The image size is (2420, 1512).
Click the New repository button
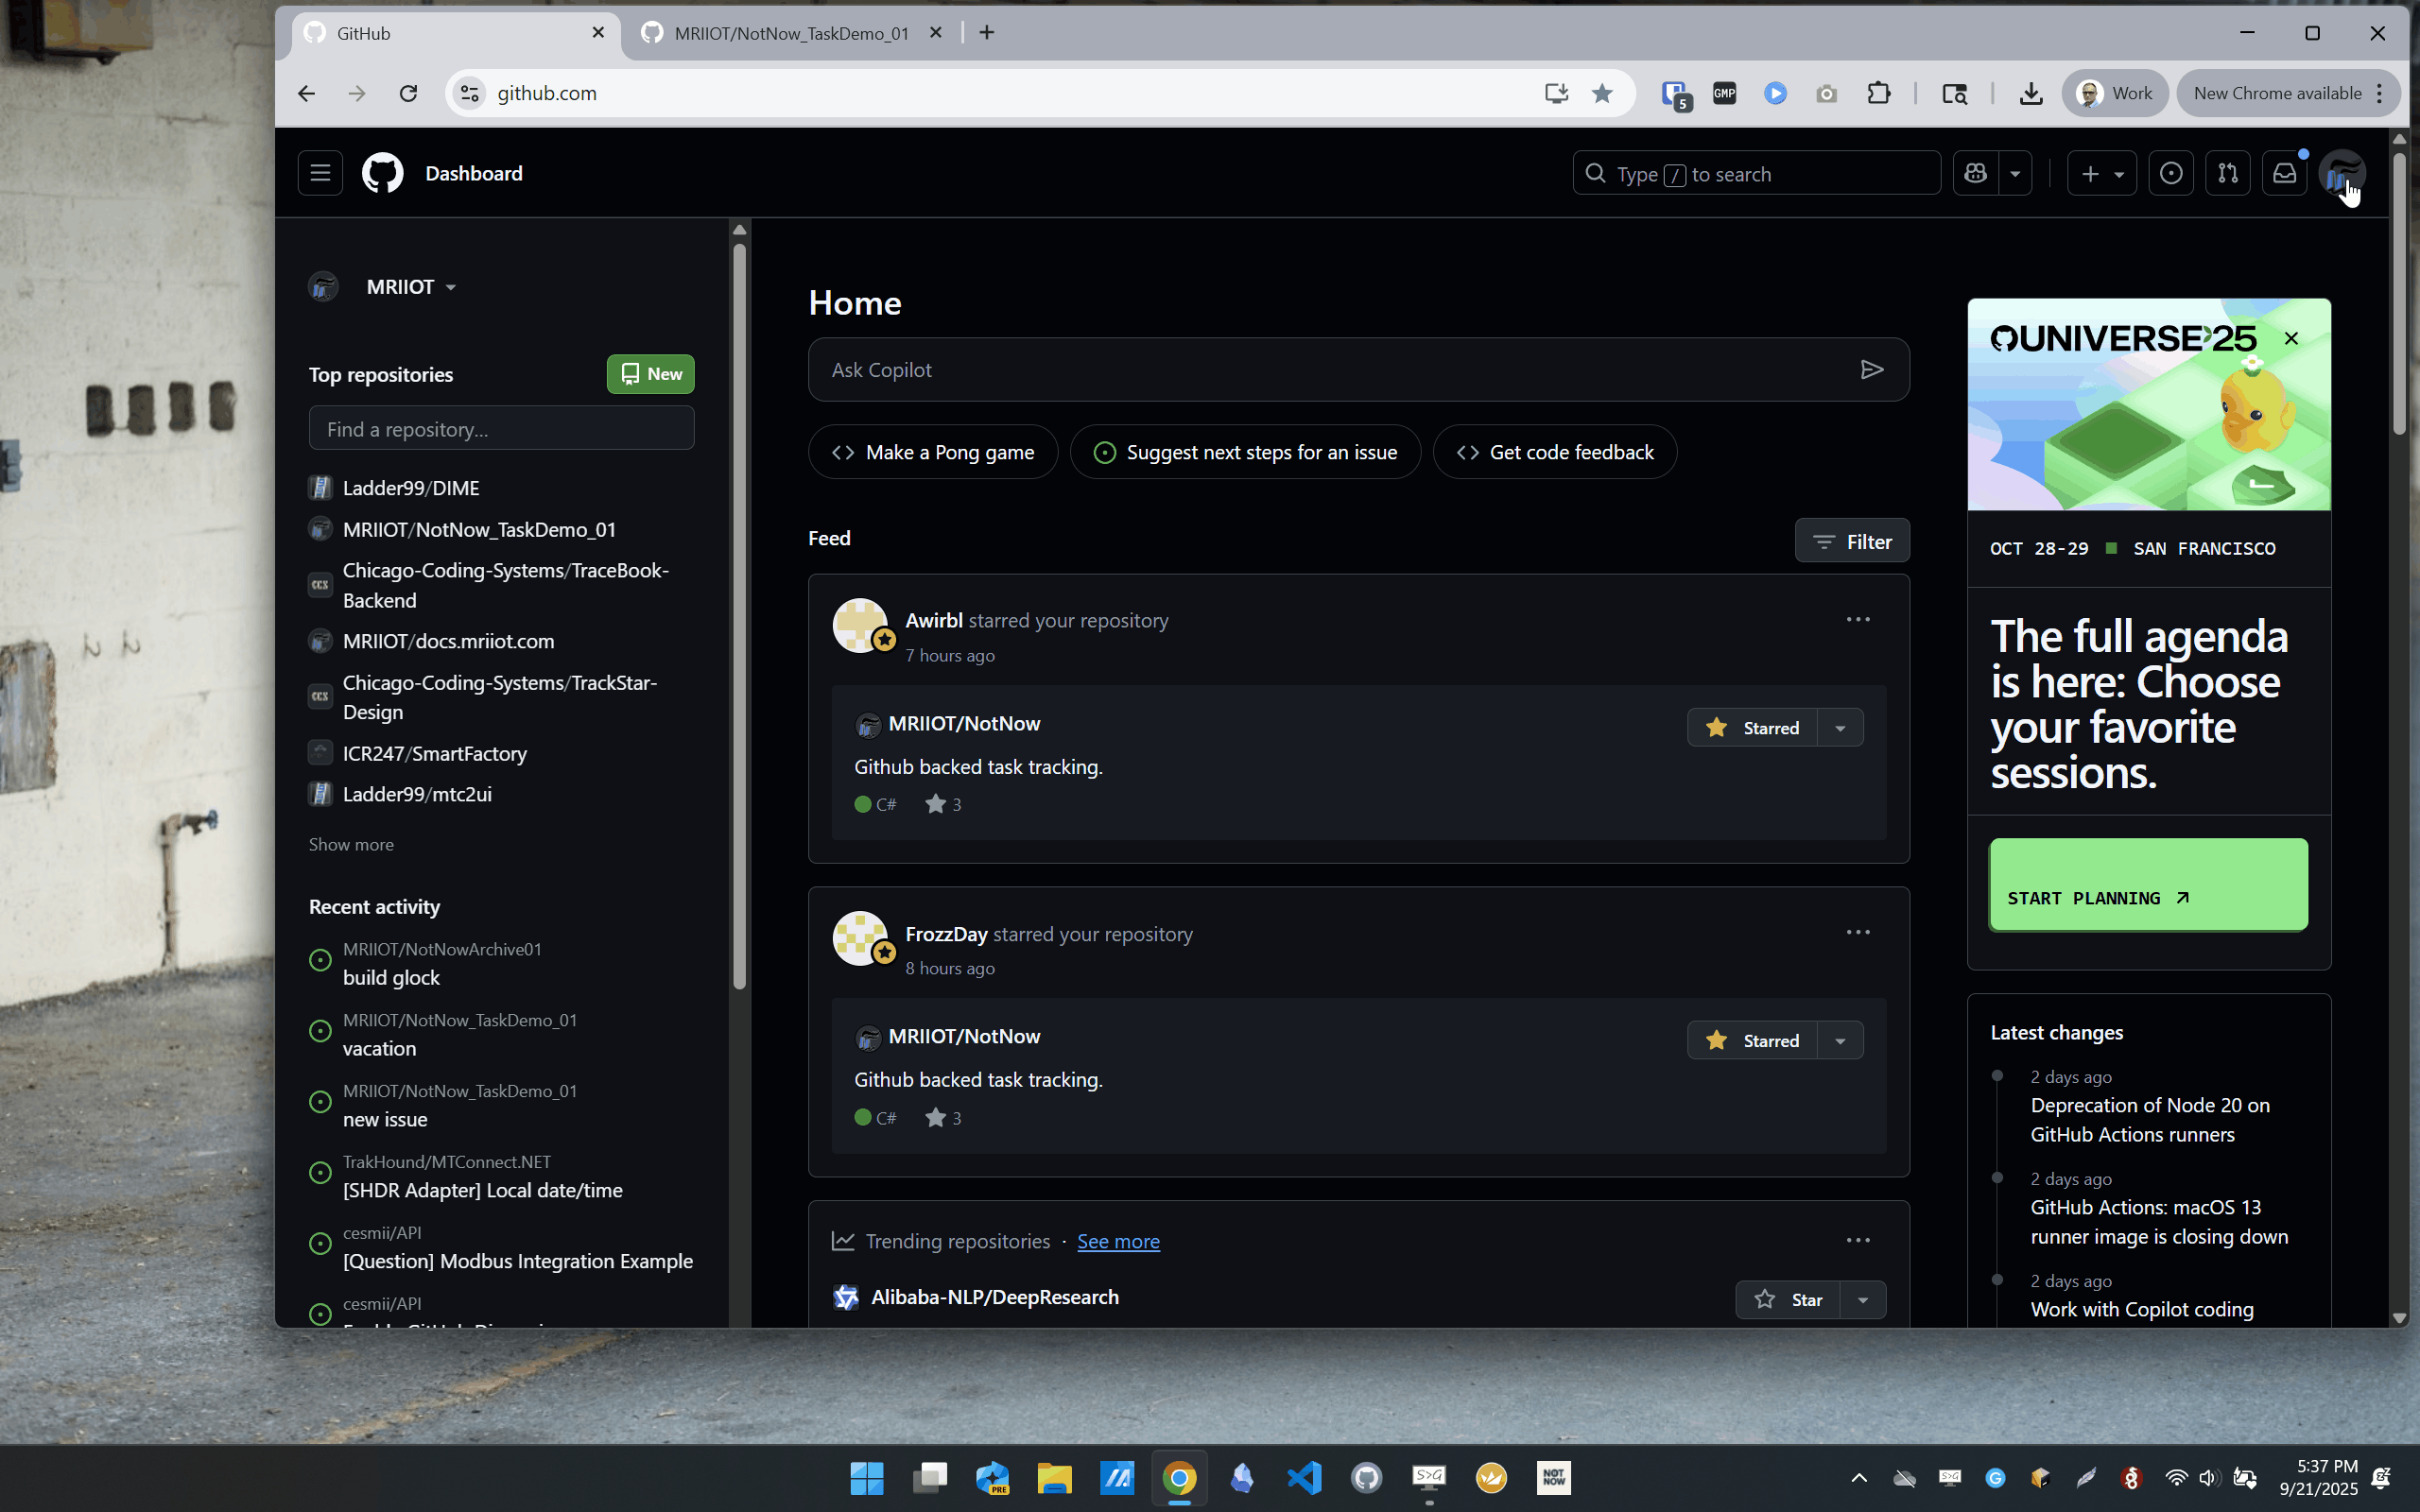(x=651, y=374)
